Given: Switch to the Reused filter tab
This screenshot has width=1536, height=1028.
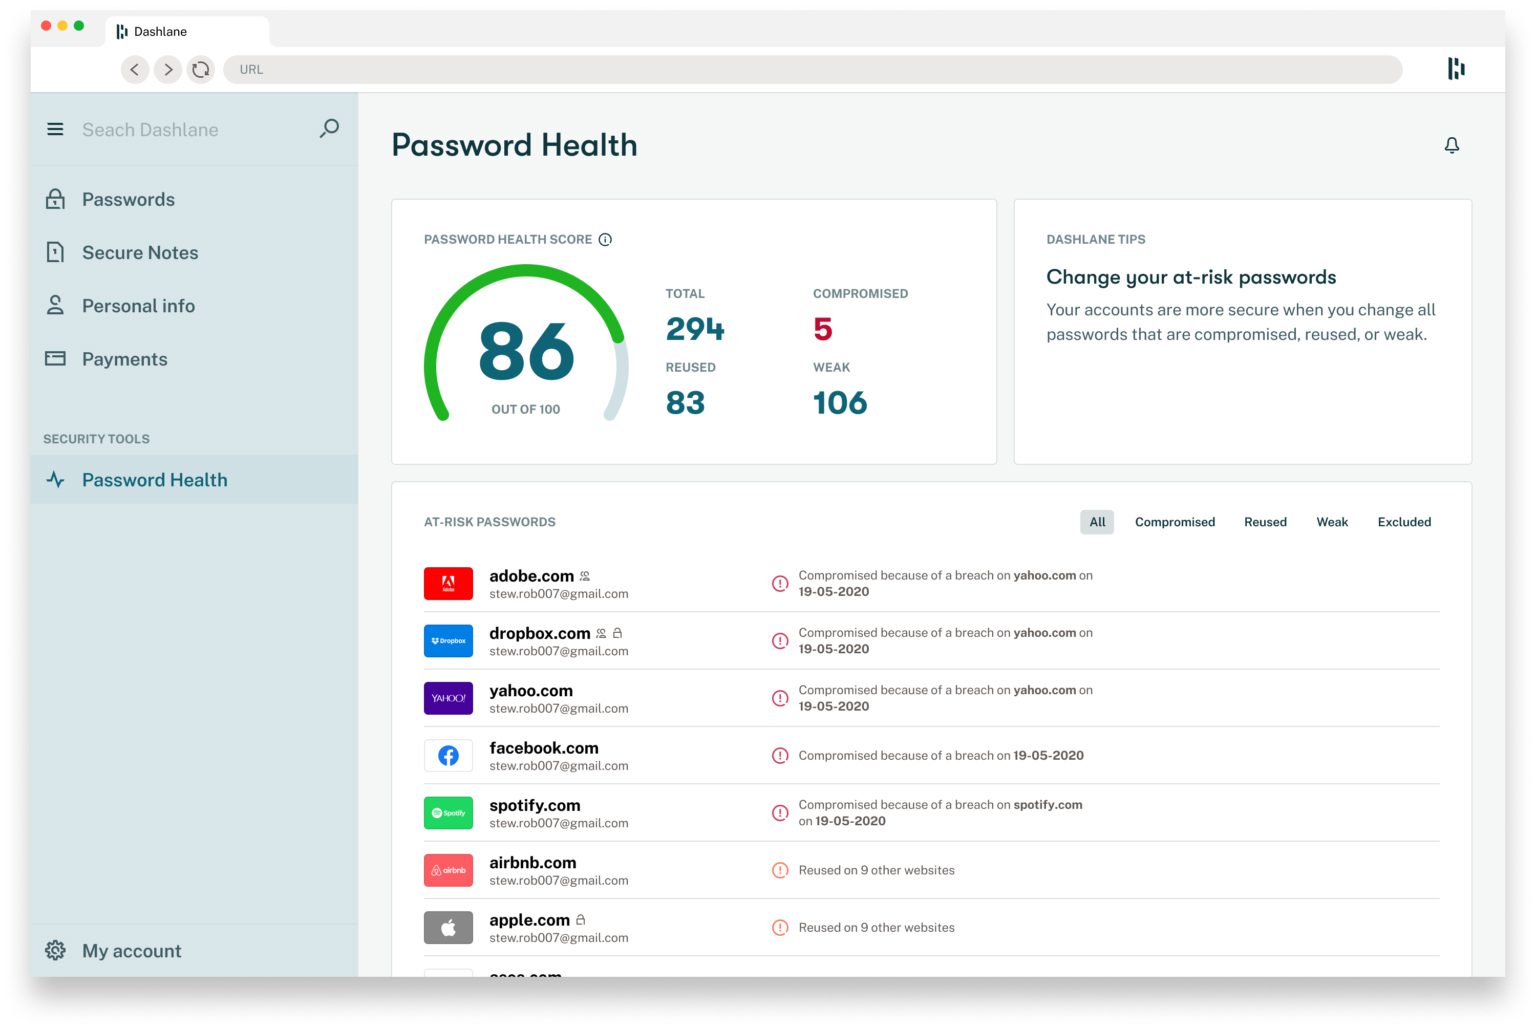Looking at the screenshot, I should (x=1265, y=521).
